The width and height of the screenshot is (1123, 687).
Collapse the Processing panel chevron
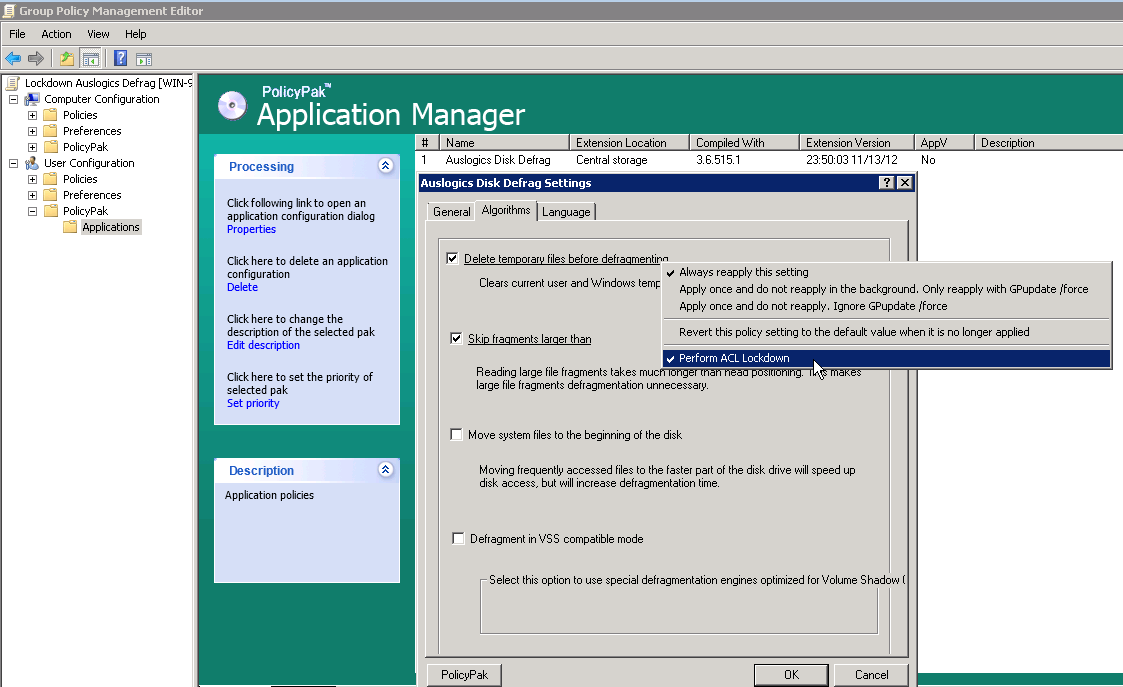tap(386, 166)
